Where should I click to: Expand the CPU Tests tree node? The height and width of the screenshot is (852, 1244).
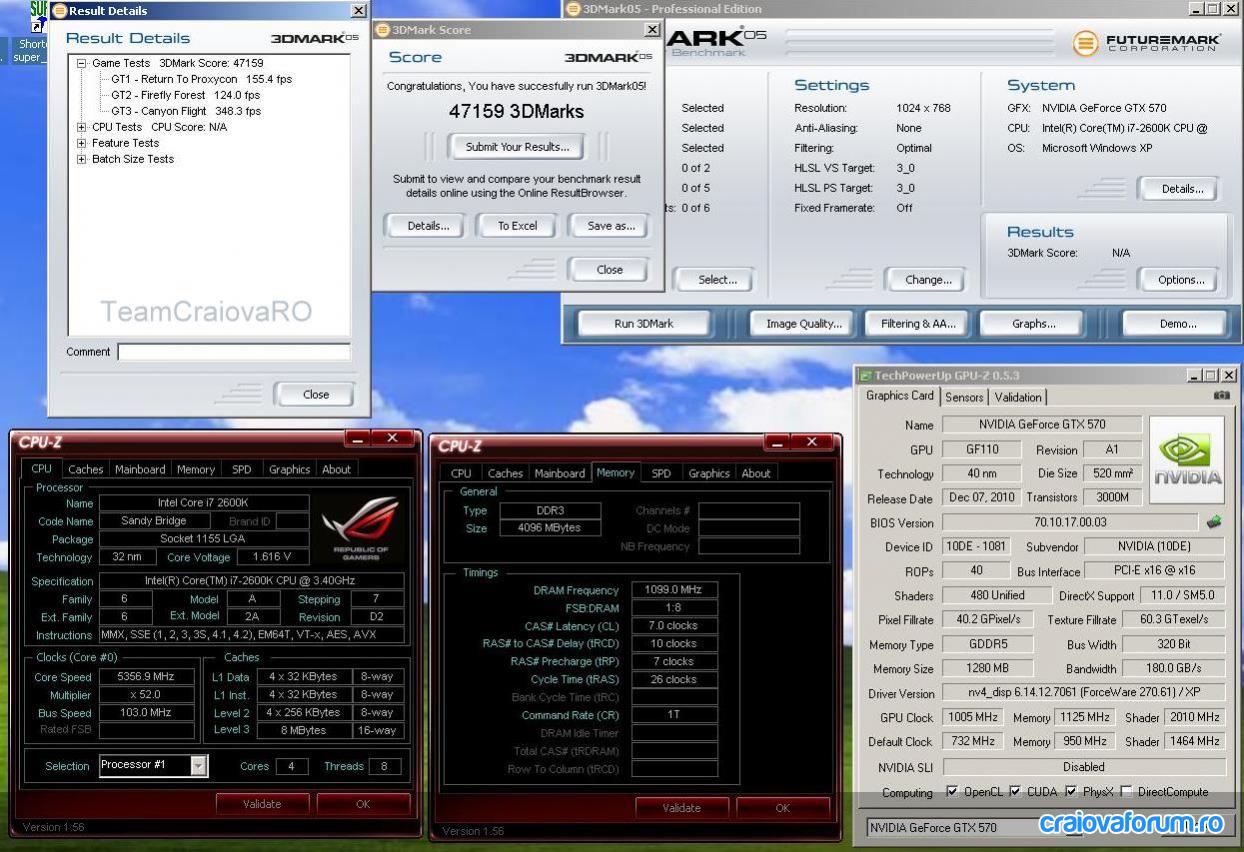point(82,127)
